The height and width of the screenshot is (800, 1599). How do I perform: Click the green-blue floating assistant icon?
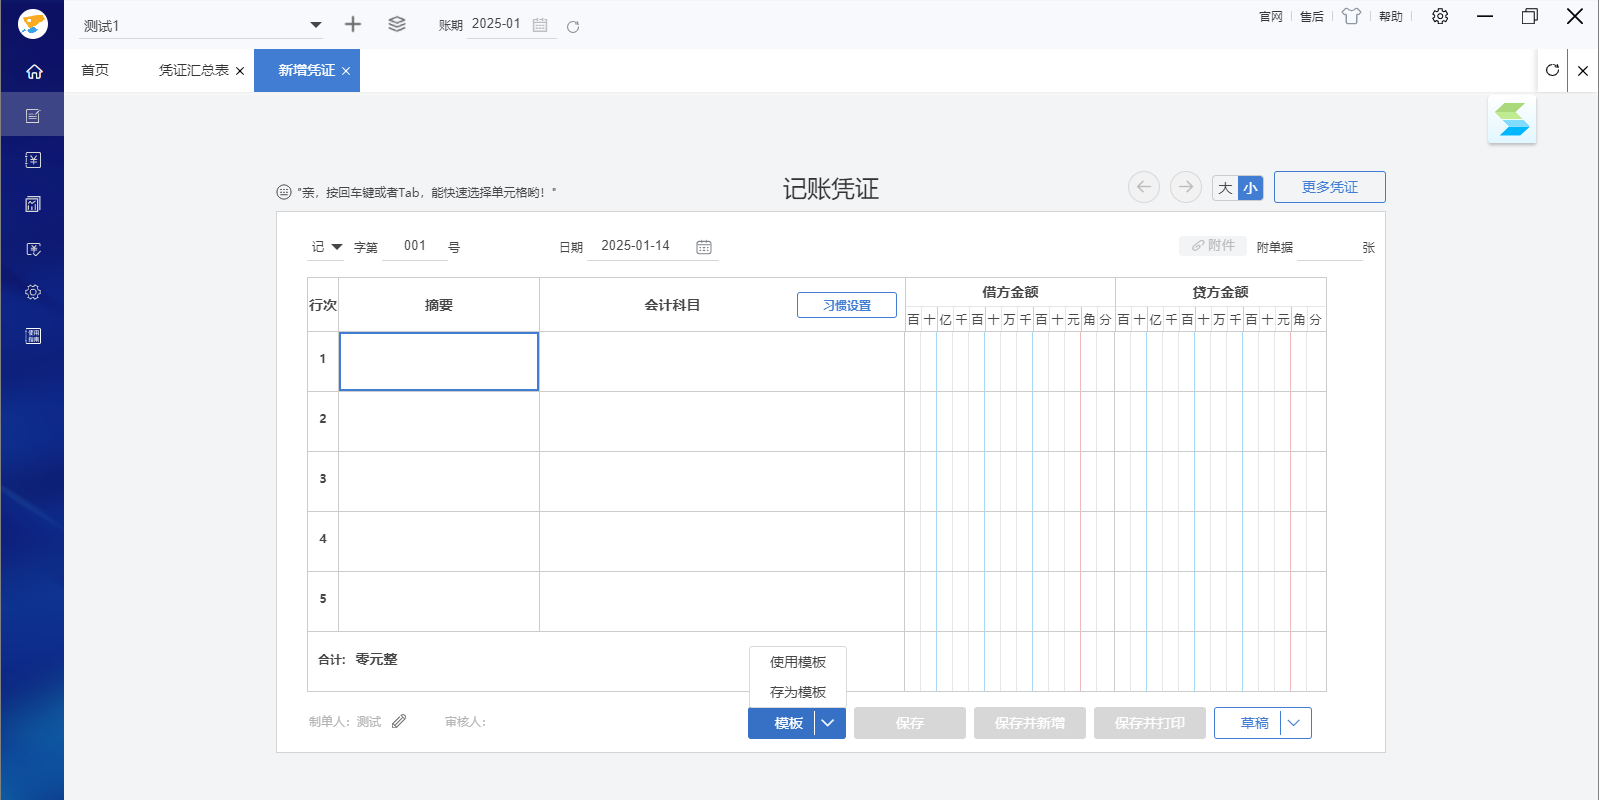click(x=1512, y=120)
